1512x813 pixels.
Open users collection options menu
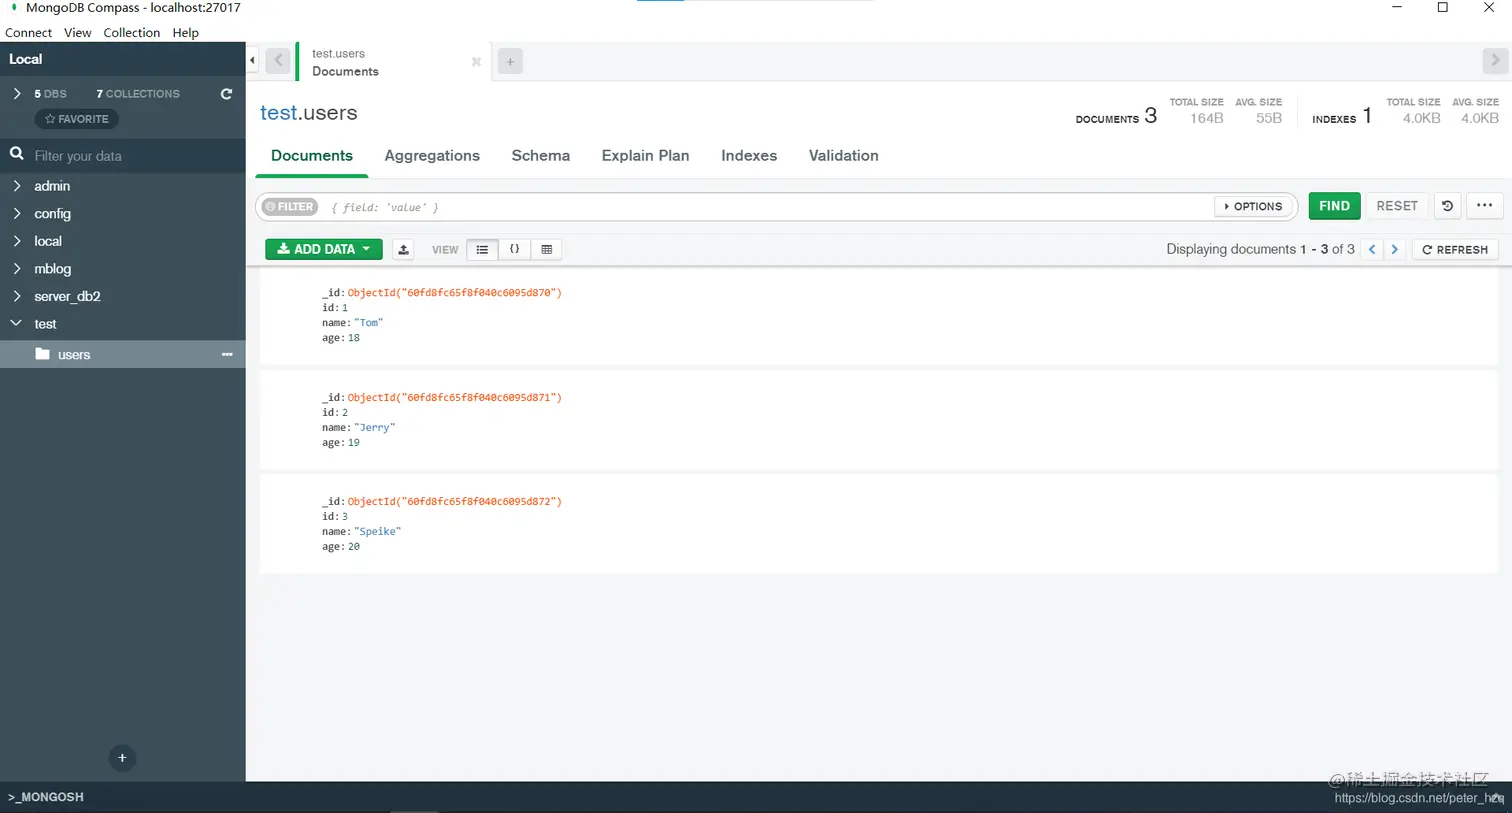coord(227,355)
